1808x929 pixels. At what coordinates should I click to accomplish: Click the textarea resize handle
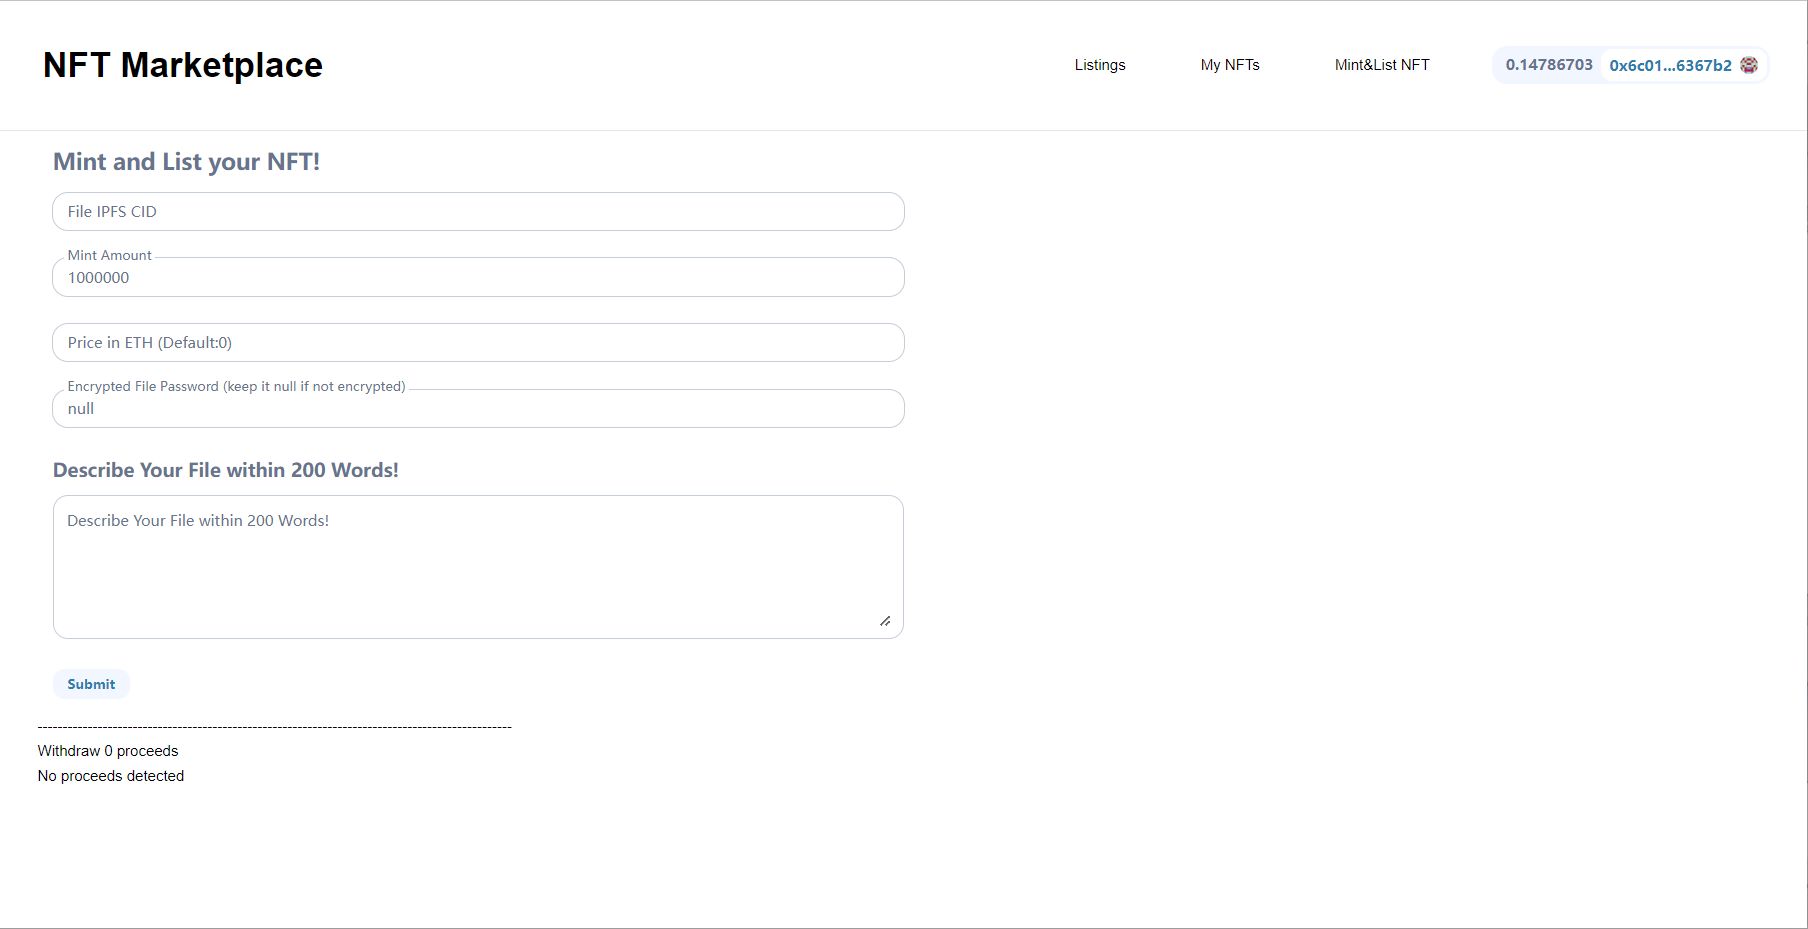coord(885,621)
